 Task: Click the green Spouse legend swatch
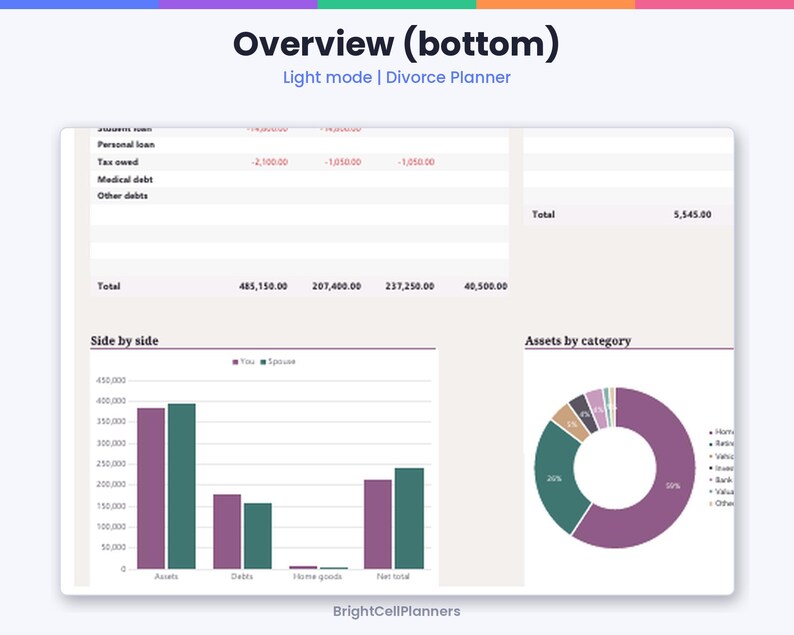(263, 362)
